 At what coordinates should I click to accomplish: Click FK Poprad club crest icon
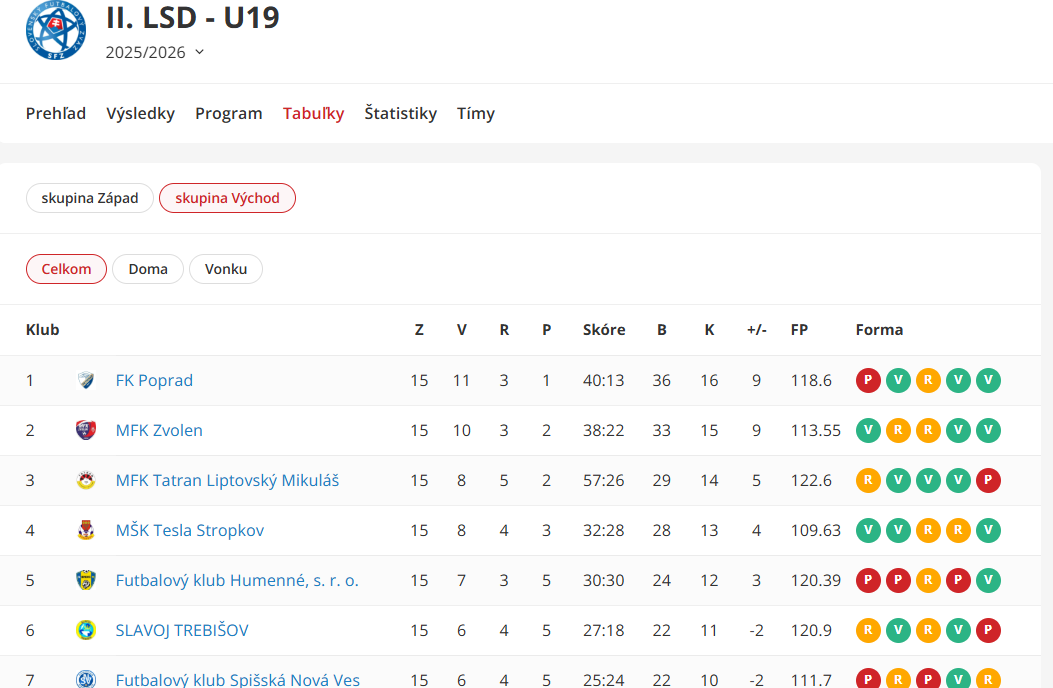(x=86, y=380)
